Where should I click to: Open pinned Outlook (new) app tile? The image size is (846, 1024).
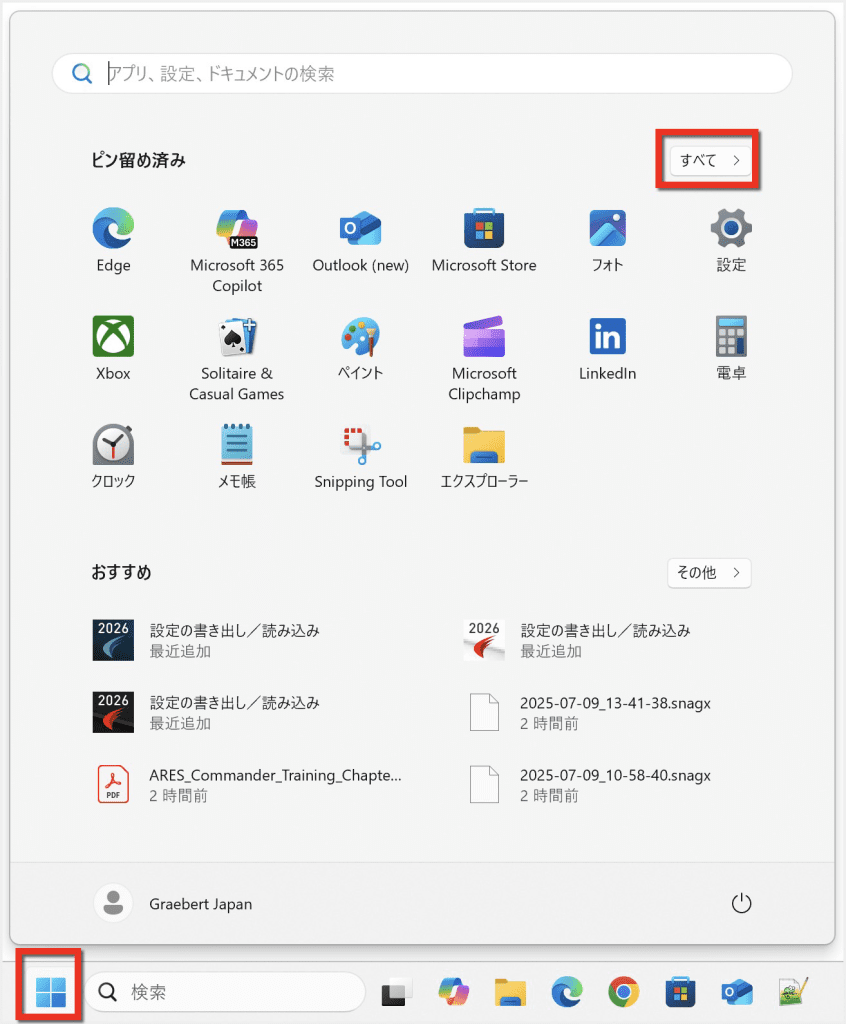(361, 240)
